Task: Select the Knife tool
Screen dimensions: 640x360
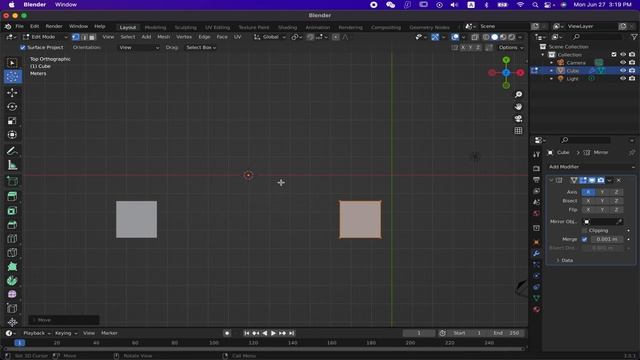Action: pos(12,253)
